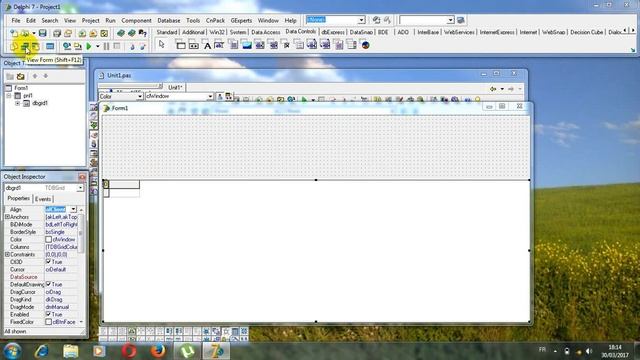The height and width of the screenshot is (360, 640).
Task: Click the Save floppy disk icon
Action: [42, 33]
